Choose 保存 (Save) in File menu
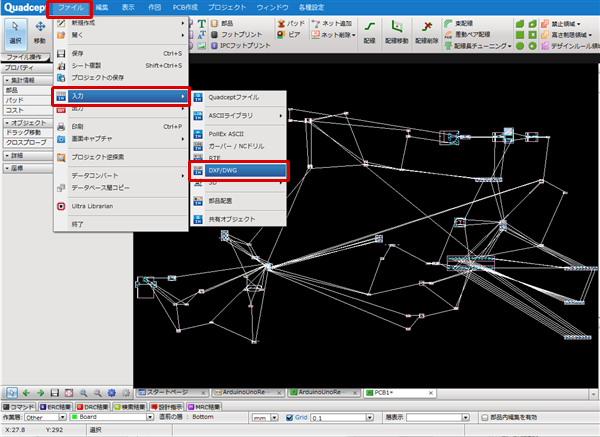 click(121, 53)
